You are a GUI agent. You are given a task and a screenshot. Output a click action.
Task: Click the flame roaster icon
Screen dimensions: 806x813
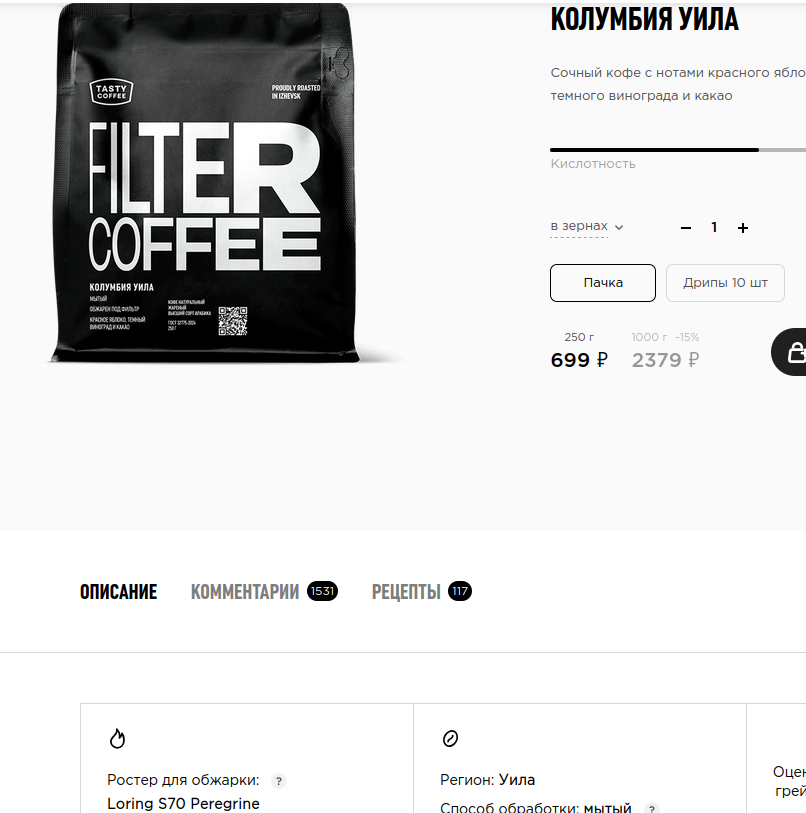coord(117,738)
